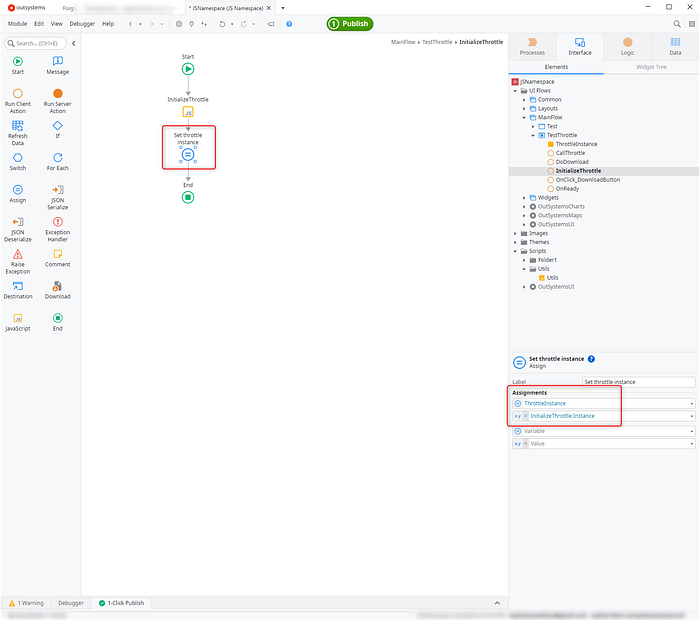The width and height of the screenshot is (700, 620).
Task: Switch to the Widget Tree tab
Action: [651, 67]
